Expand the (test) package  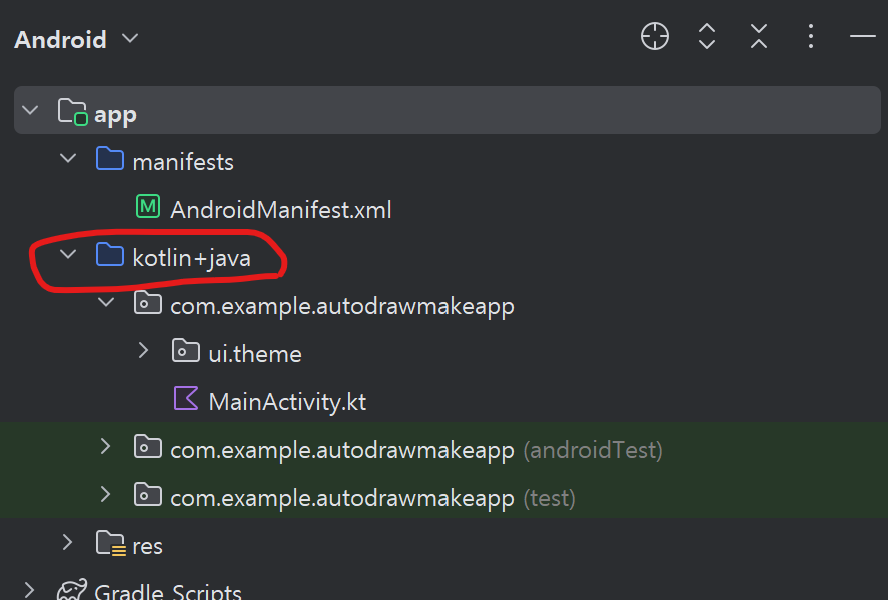(x=105, y=495)
